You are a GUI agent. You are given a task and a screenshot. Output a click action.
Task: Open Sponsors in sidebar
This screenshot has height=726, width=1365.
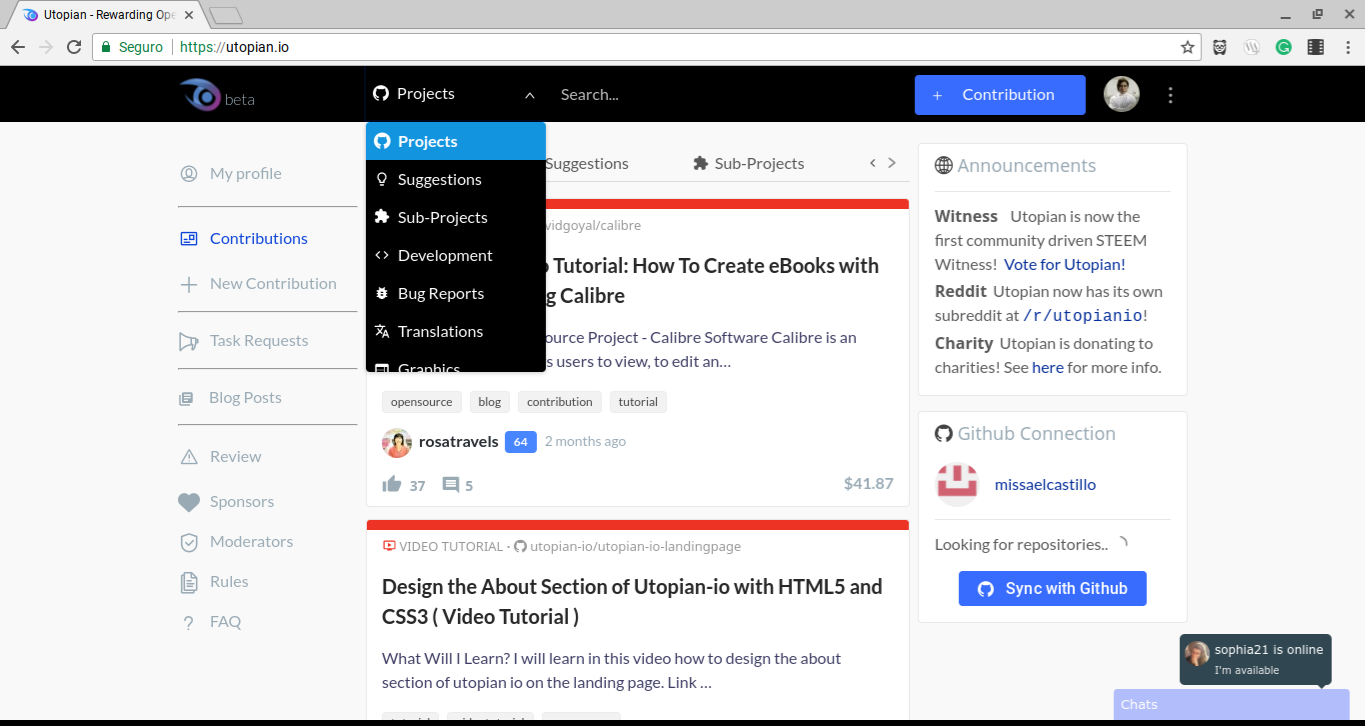[241, 501]
